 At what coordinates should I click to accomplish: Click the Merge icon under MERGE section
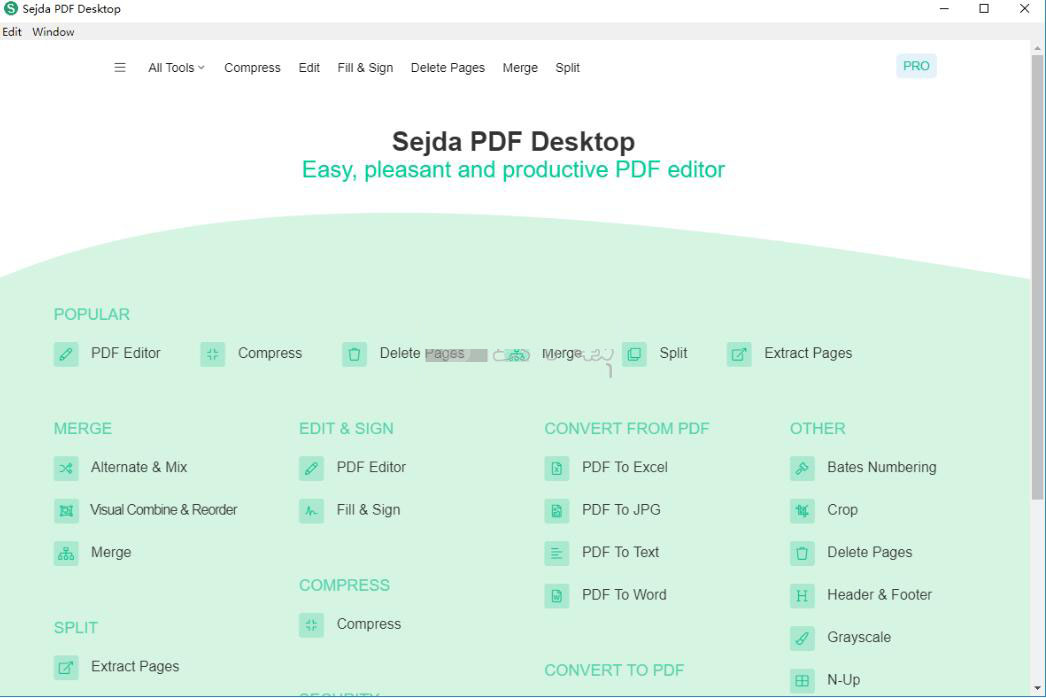[66, 553]
